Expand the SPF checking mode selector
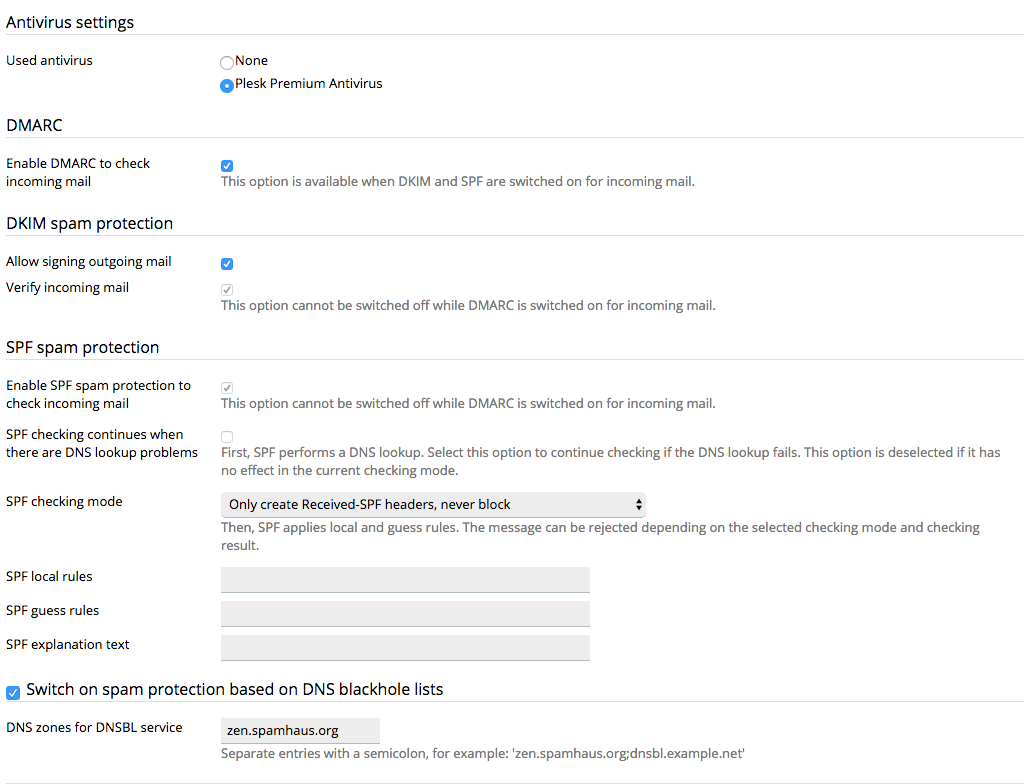The image size is (1029, 784). click(x=432, y=504)
